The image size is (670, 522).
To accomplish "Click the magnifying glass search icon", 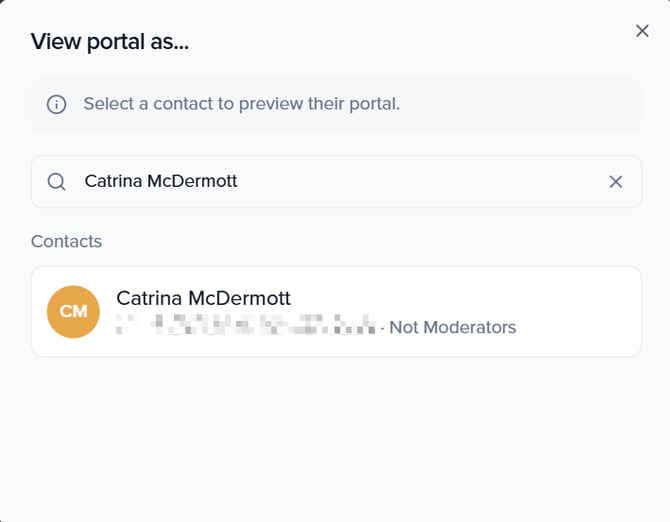I will pos(57,181).
